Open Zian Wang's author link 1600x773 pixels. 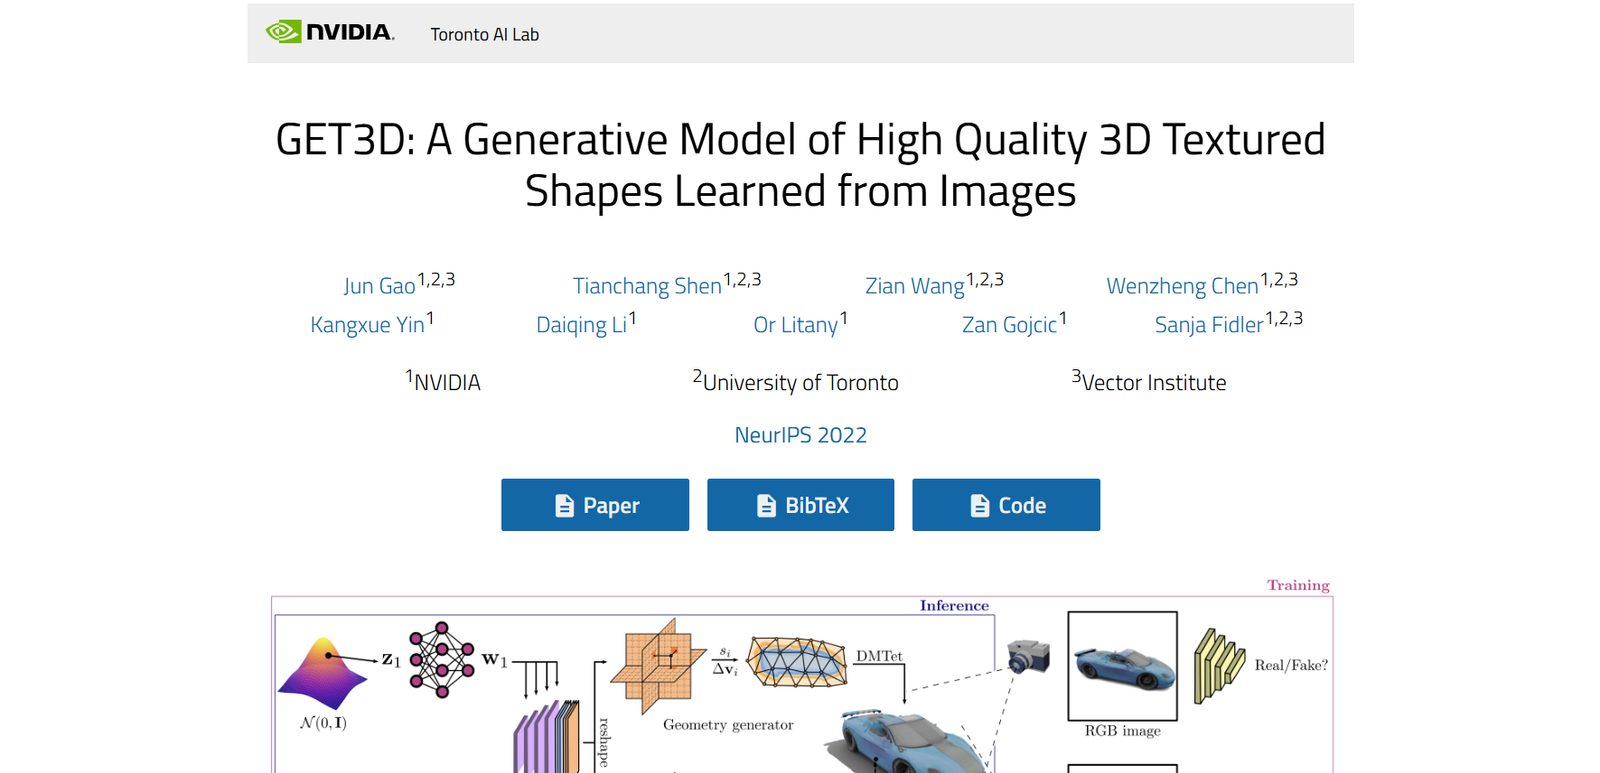coord(914,286)
